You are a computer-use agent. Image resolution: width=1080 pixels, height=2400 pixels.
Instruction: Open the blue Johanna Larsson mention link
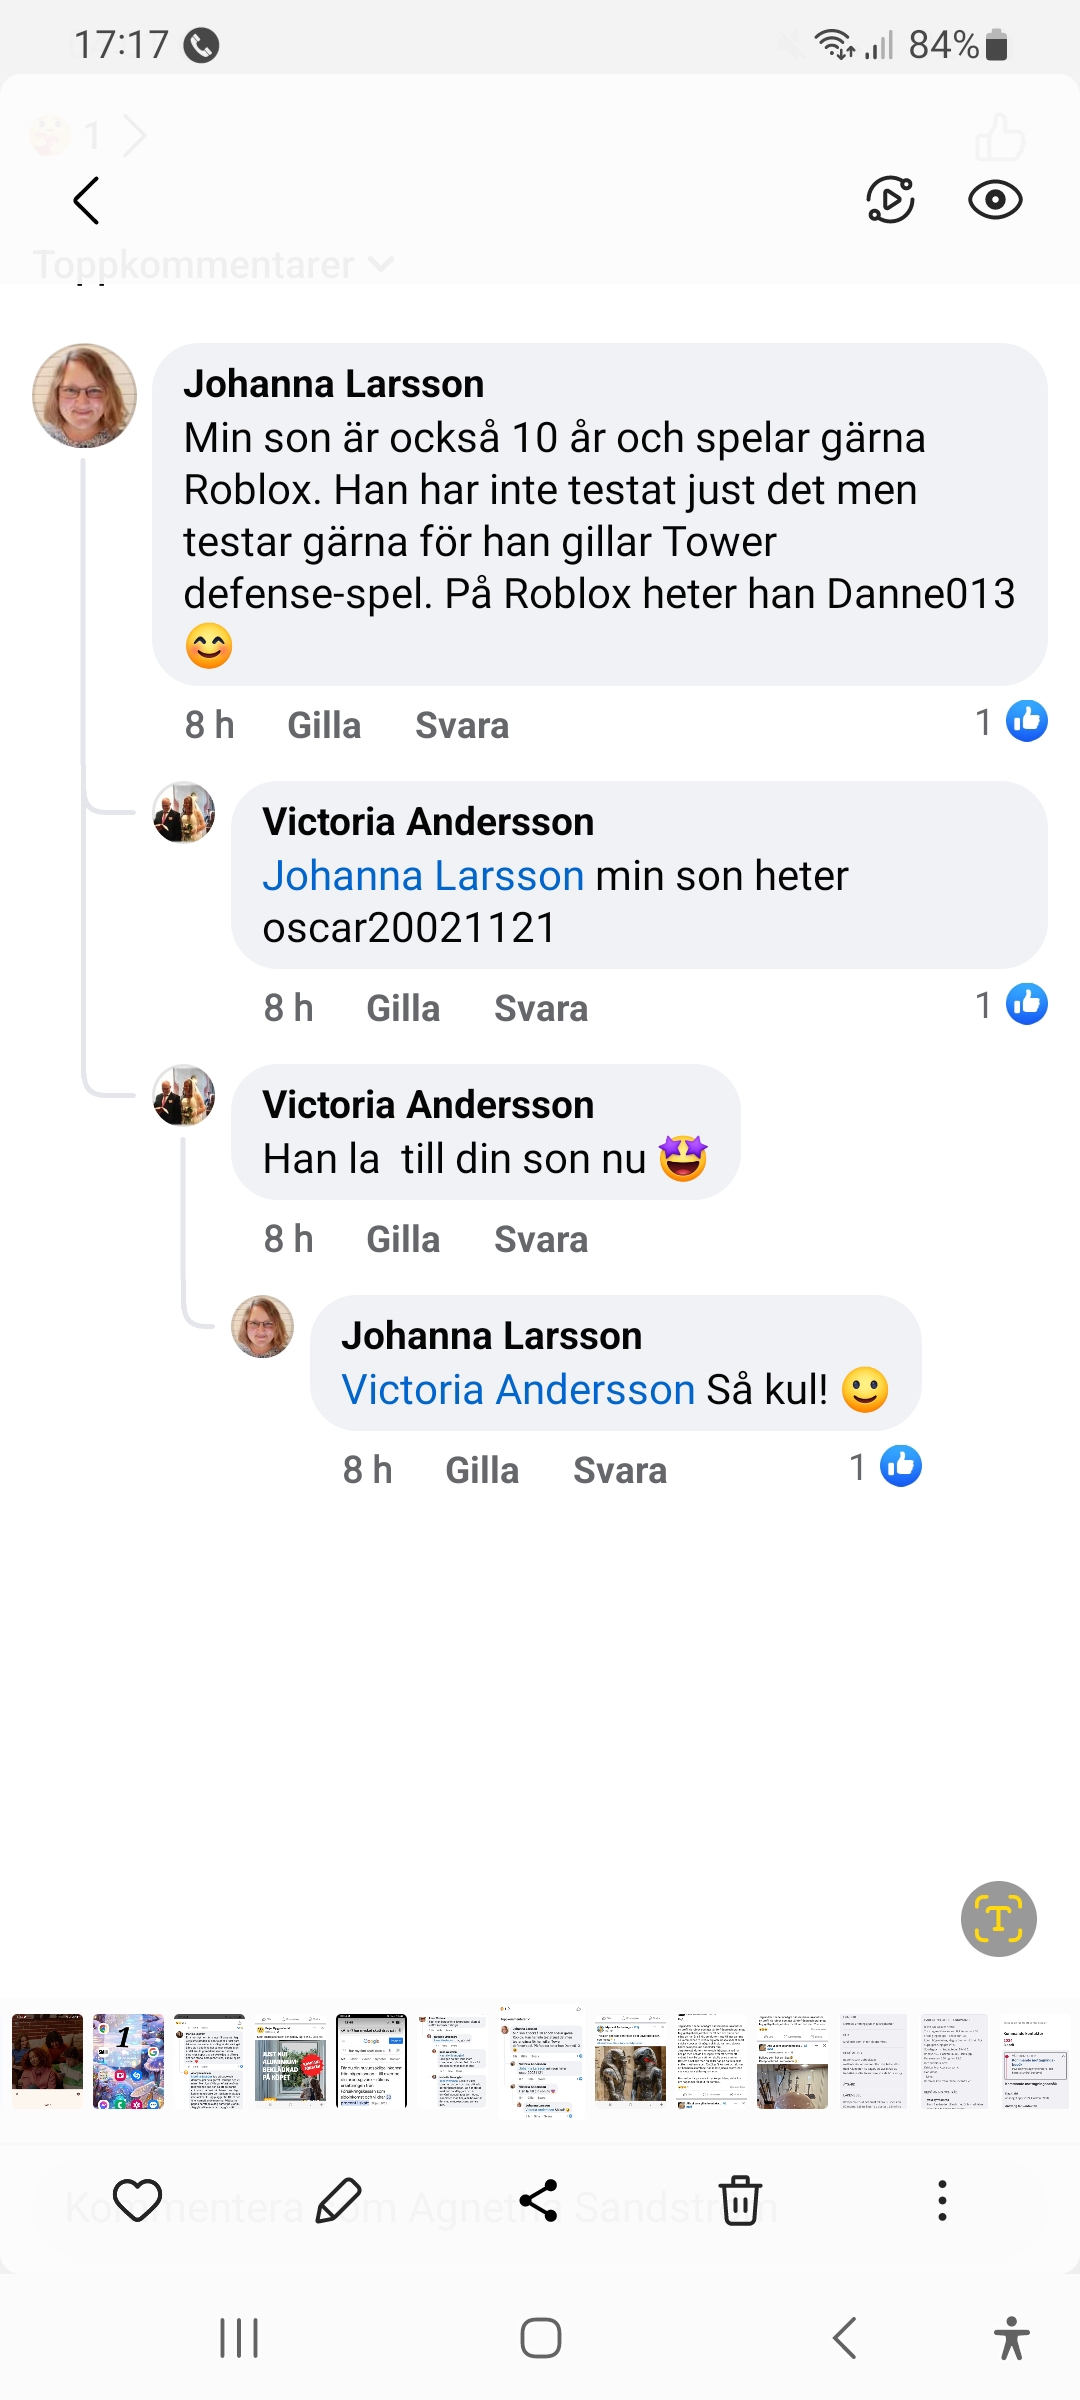click(423, 876)
